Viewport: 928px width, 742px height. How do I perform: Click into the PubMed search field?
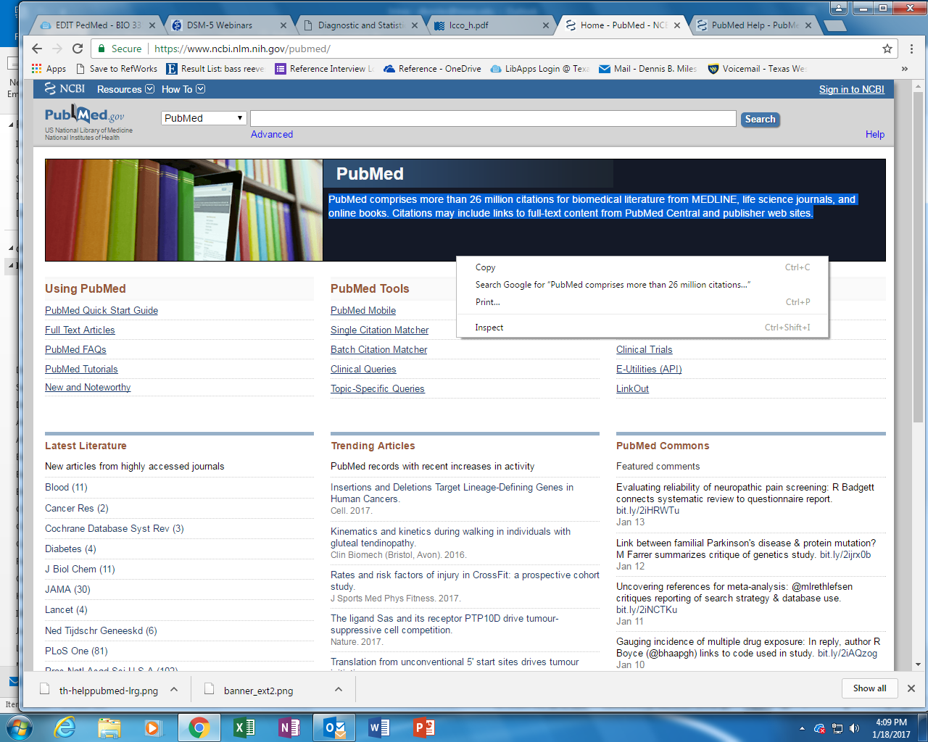493,118
